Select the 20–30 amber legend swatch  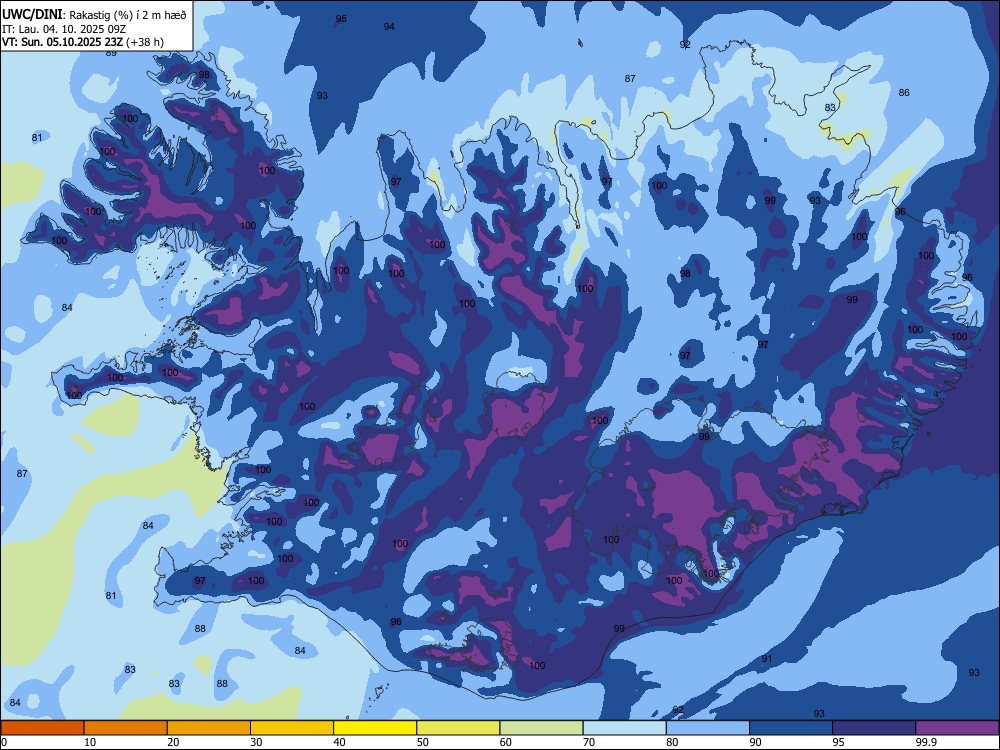tap(209, 728)
